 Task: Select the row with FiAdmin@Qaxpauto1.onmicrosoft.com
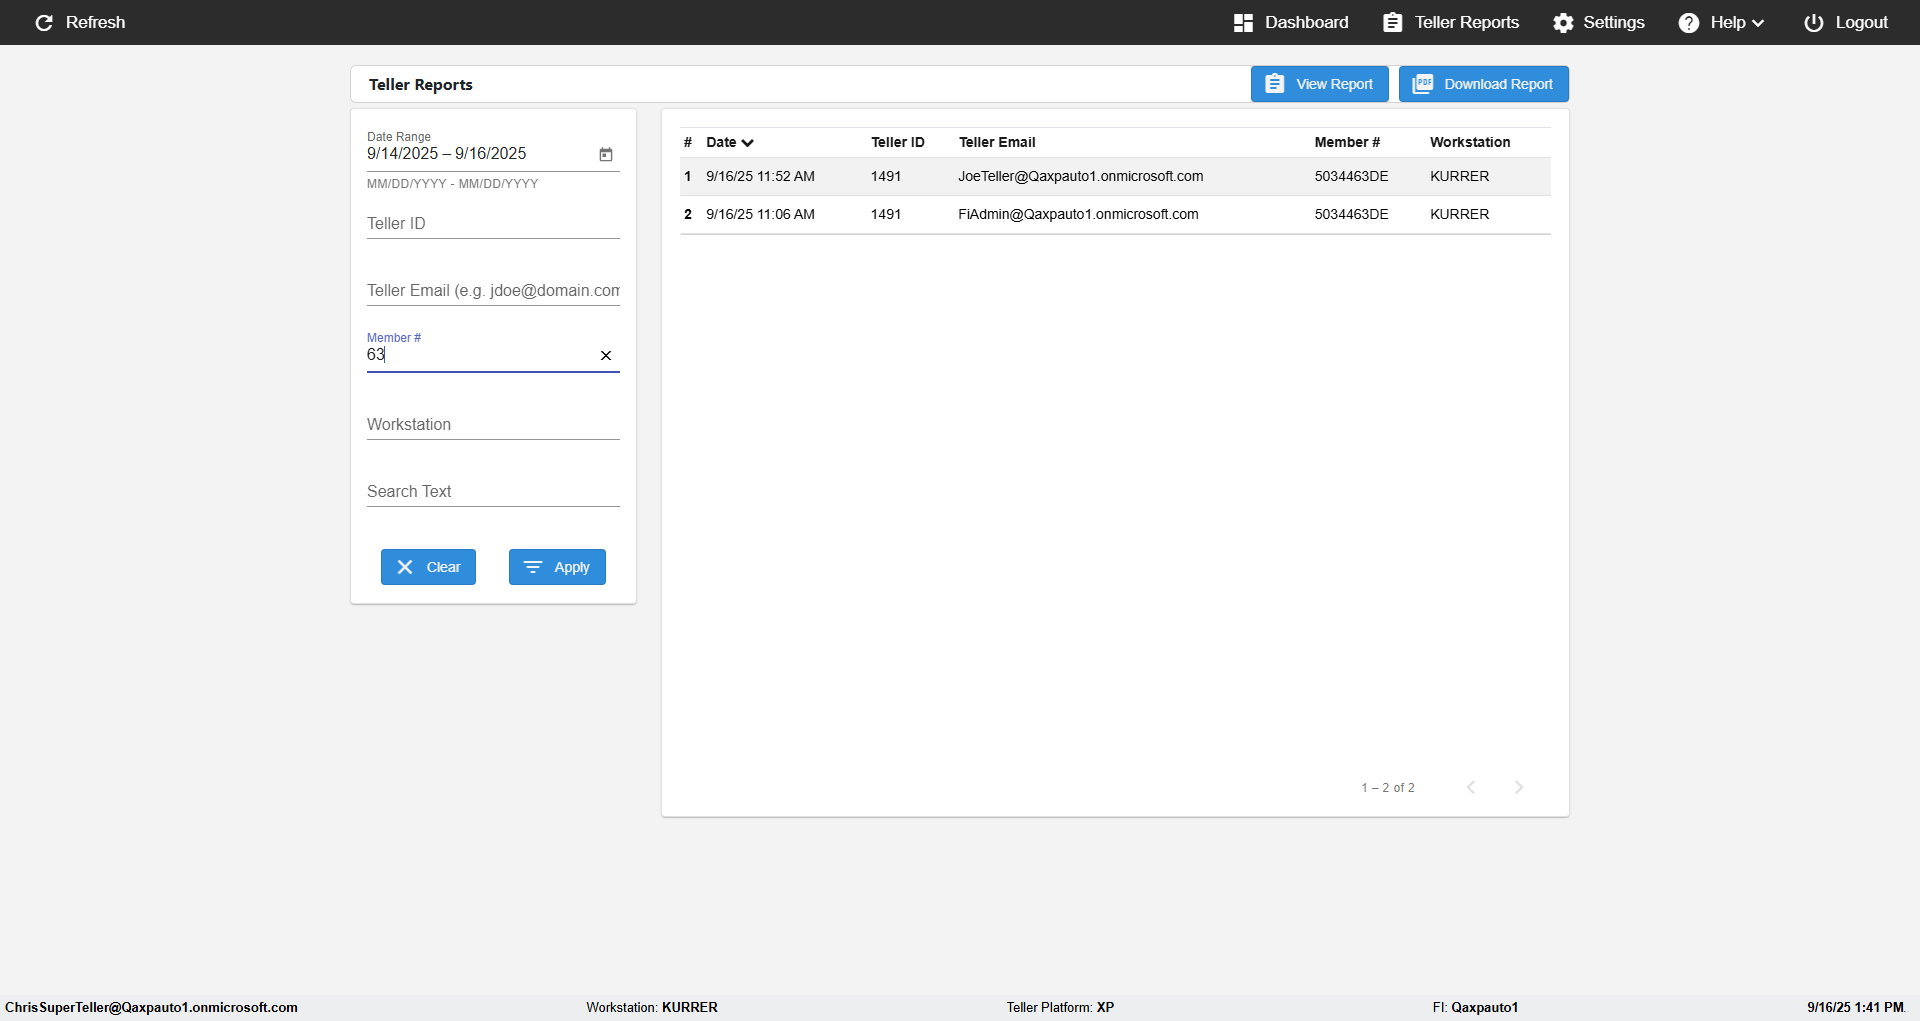[1115, 214]
